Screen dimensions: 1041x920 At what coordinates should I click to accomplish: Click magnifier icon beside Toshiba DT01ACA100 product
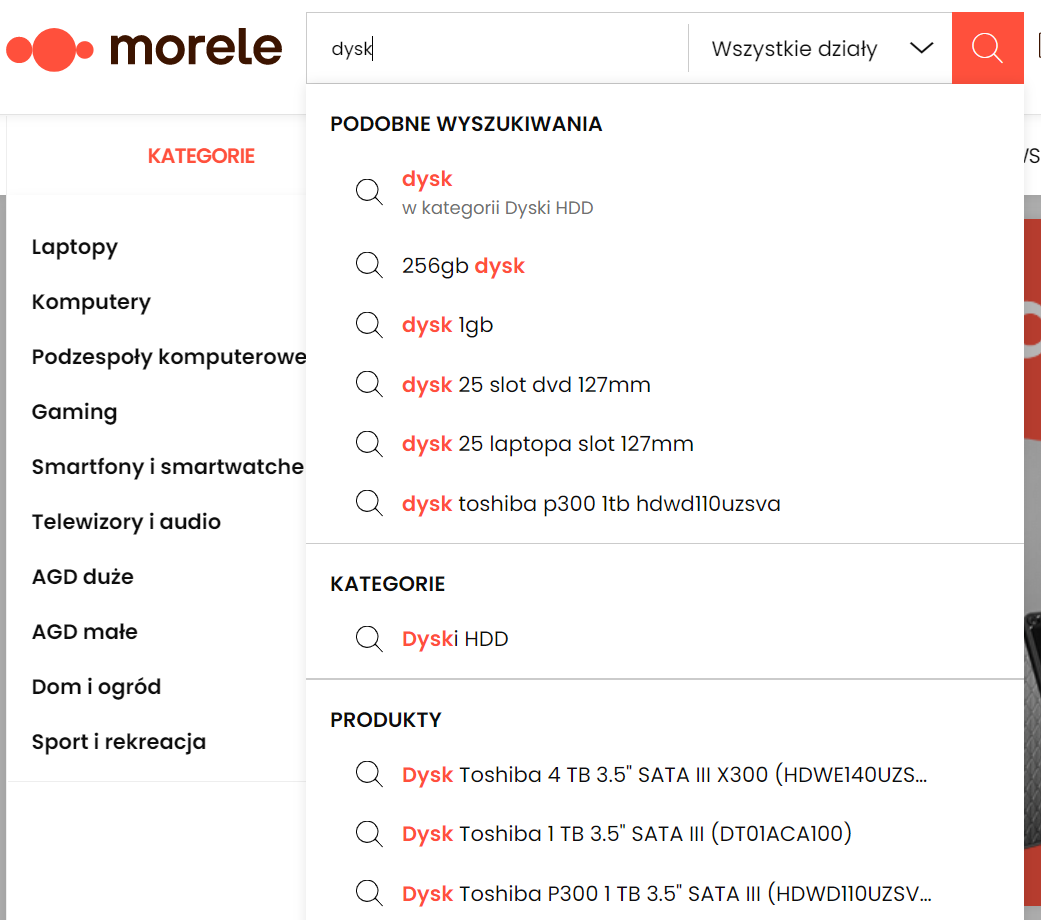[369, 833]
